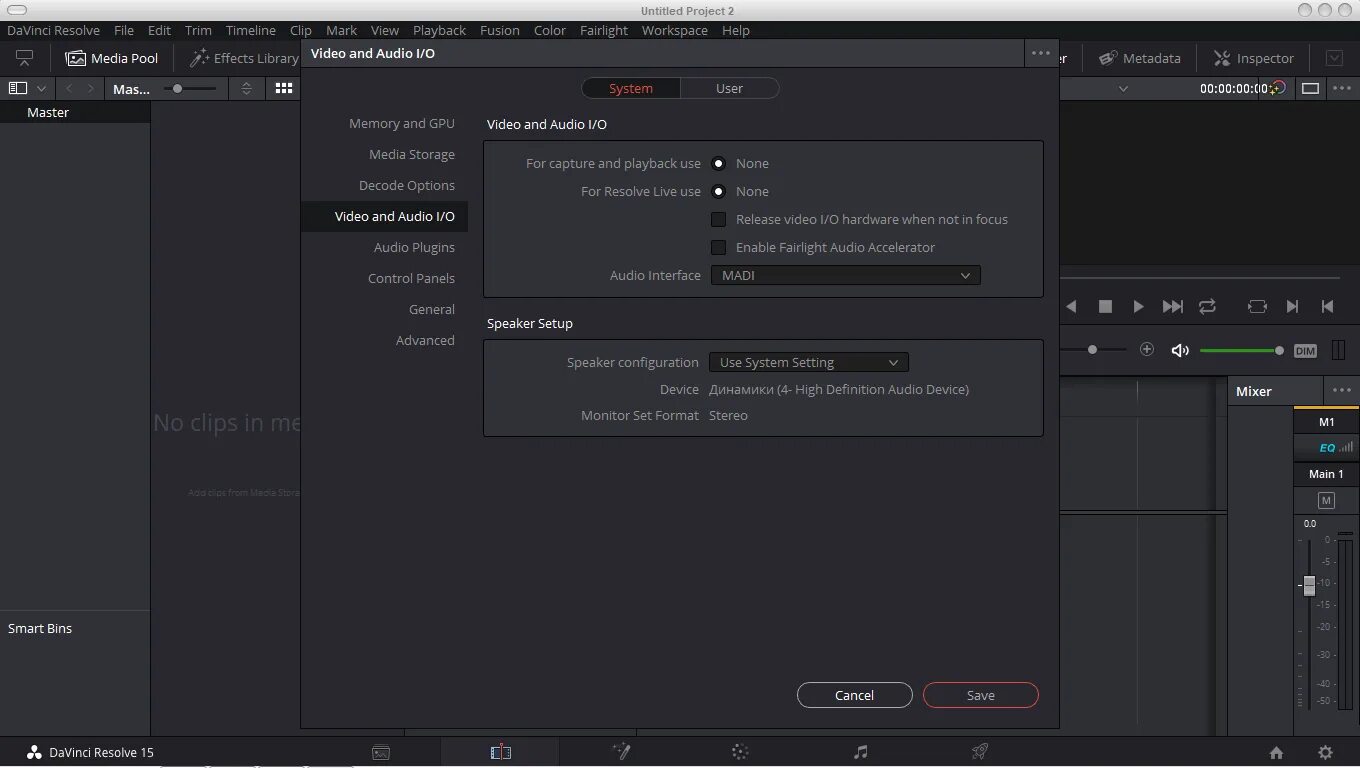1360x768 pixels.
Task: Open the Playback menu
Action: pyautogui.click(x=439, y=30)
